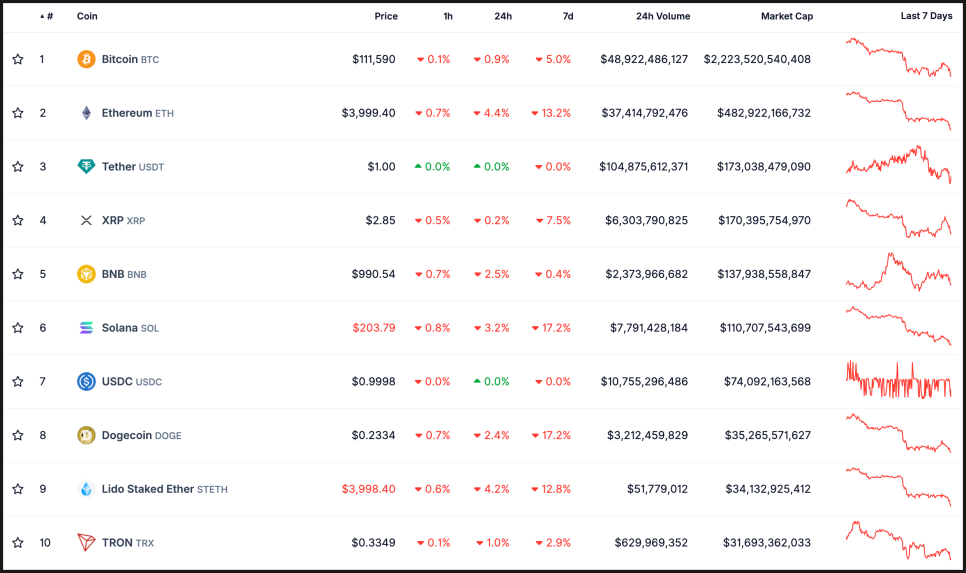Open the TRON TRX coin link
The width and height of the screenshot is (966, 573).
click(128, 542)
